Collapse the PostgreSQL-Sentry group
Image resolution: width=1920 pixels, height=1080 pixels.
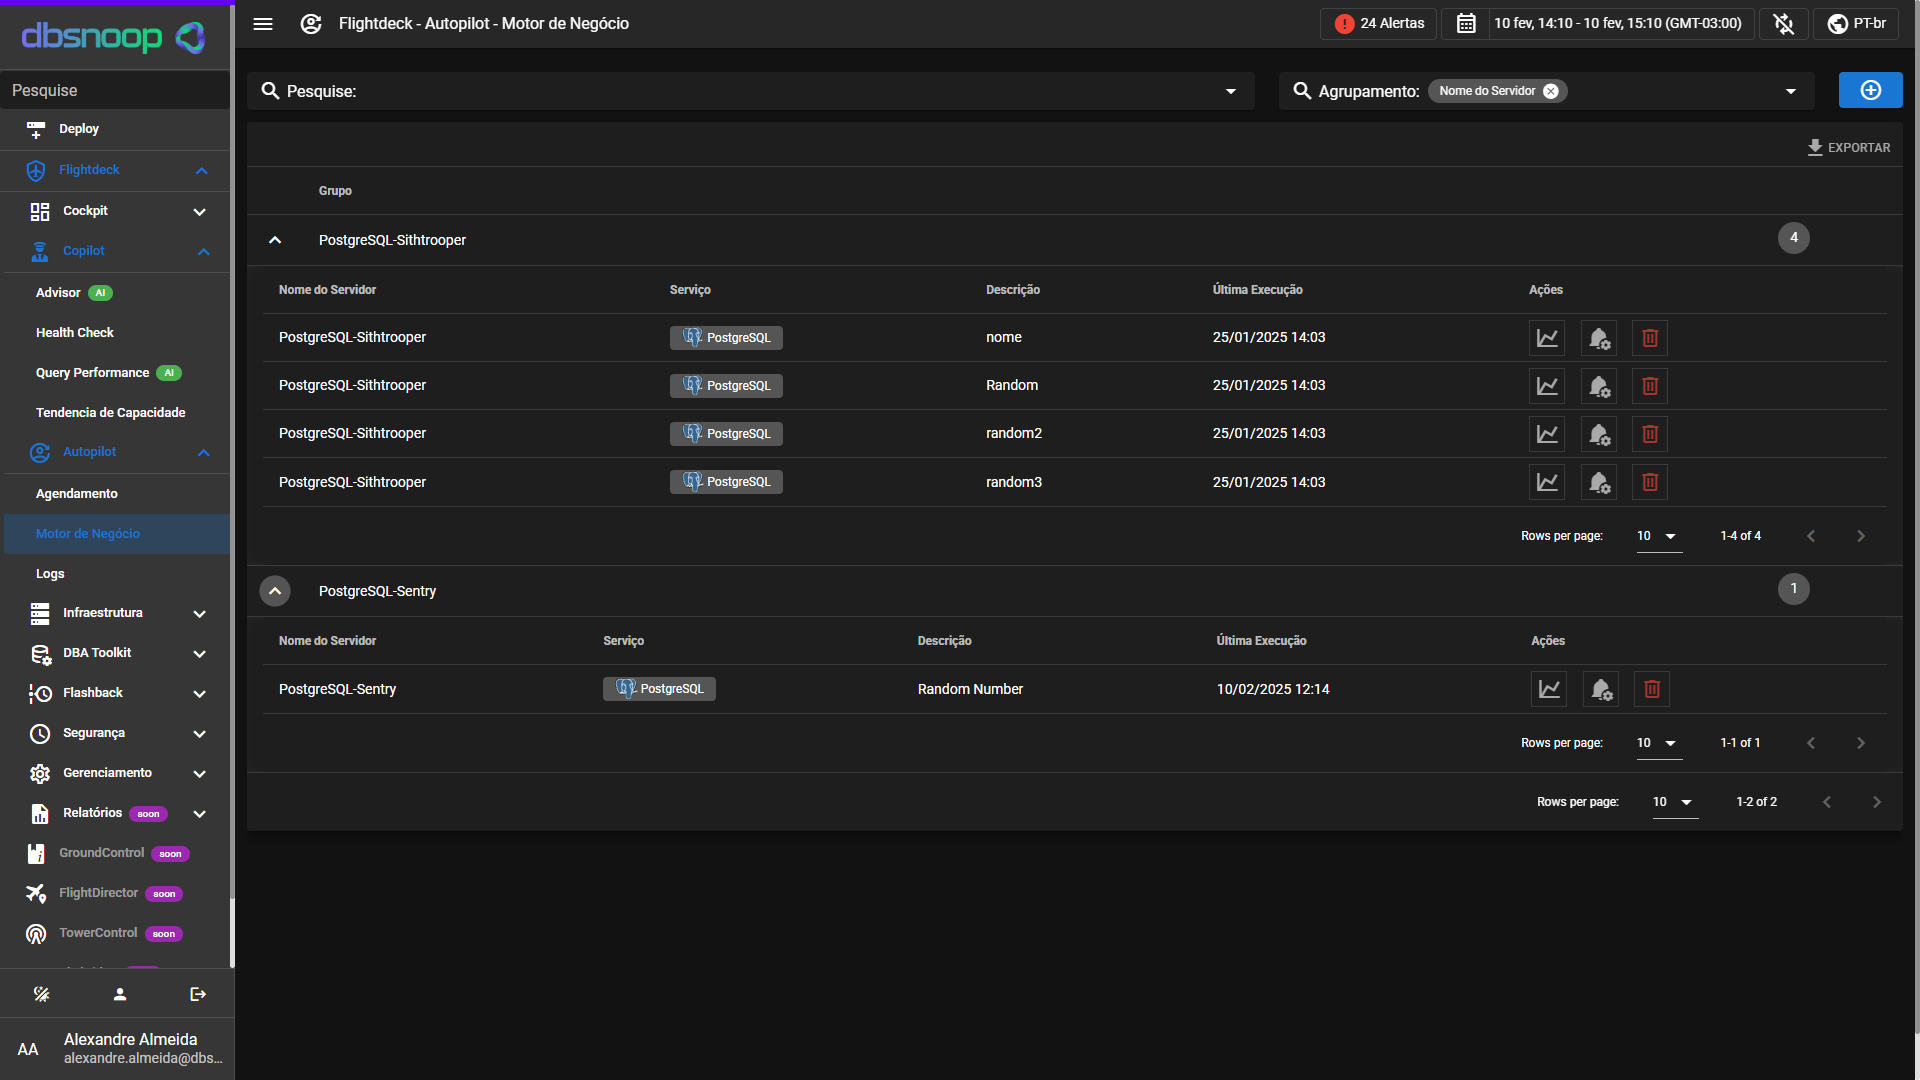click(x=275, y=591)
